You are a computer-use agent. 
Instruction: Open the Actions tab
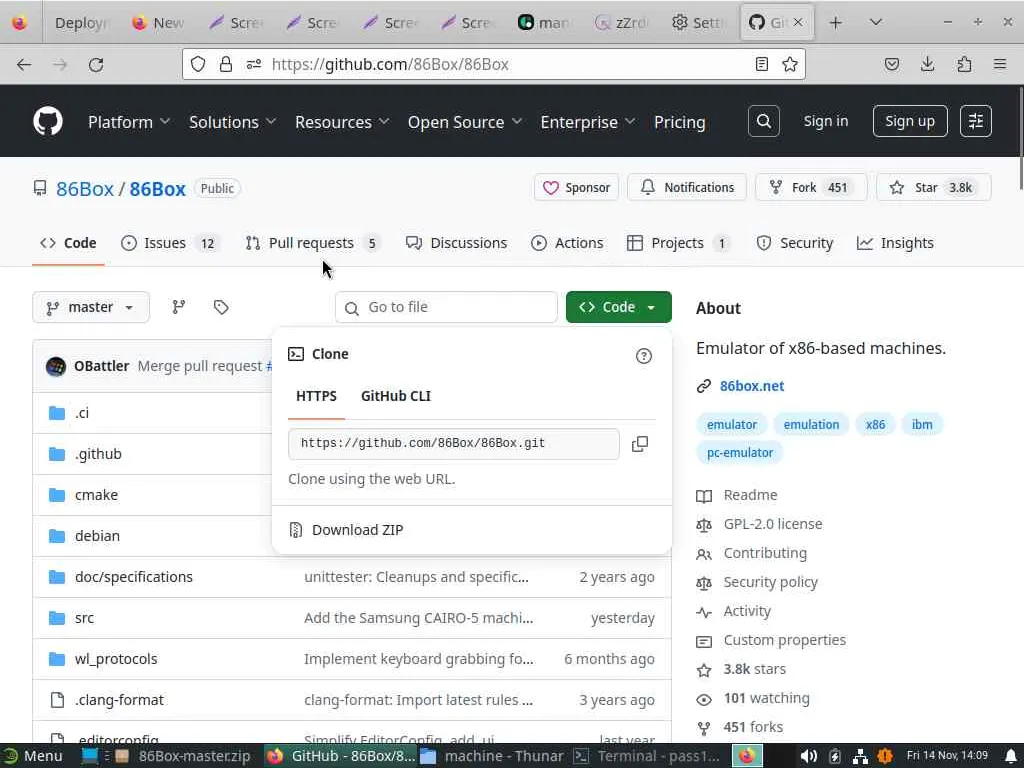pyautogui.click(x=567, y=243)
